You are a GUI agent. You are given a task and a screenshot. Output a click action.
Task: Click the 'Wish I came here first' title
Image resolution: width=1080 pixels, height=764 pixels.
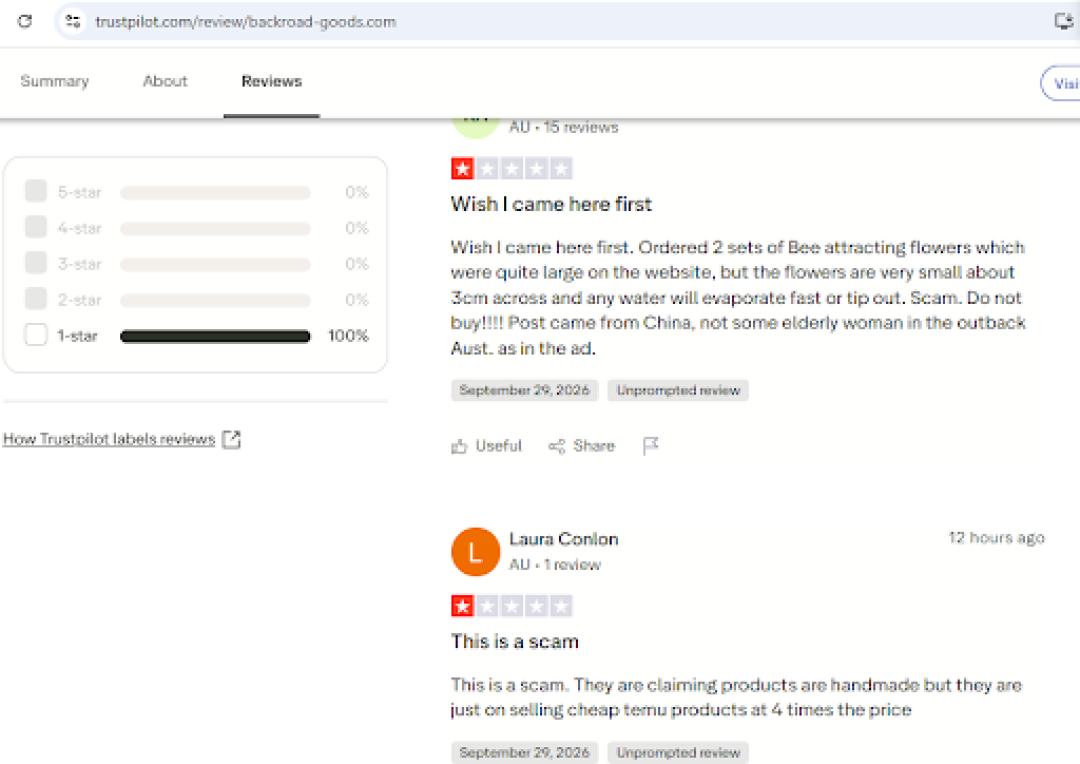click(x=551, y=204)
